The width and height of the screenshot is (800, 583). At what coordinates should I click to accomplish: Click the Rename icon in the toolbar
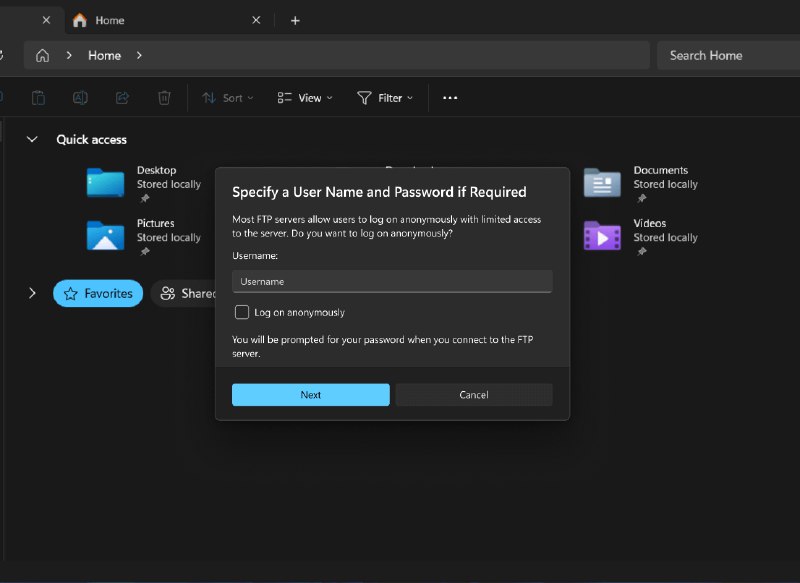pyautogui.click(x=80, y=97)
